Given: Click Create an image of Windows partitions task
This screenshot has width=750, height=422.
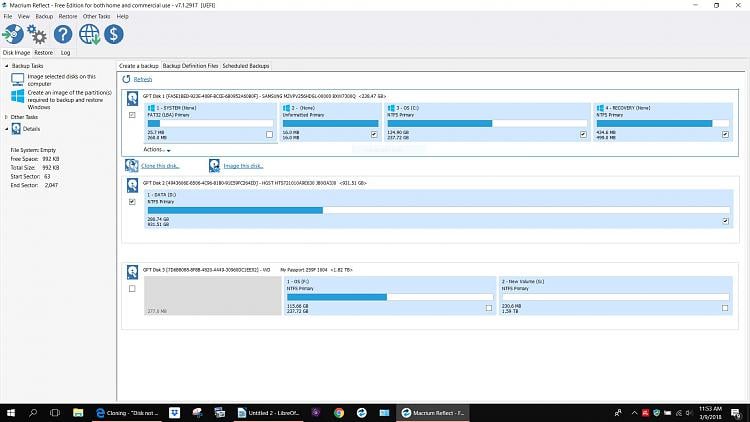Looking at the screenshot, I should point(69,100).
